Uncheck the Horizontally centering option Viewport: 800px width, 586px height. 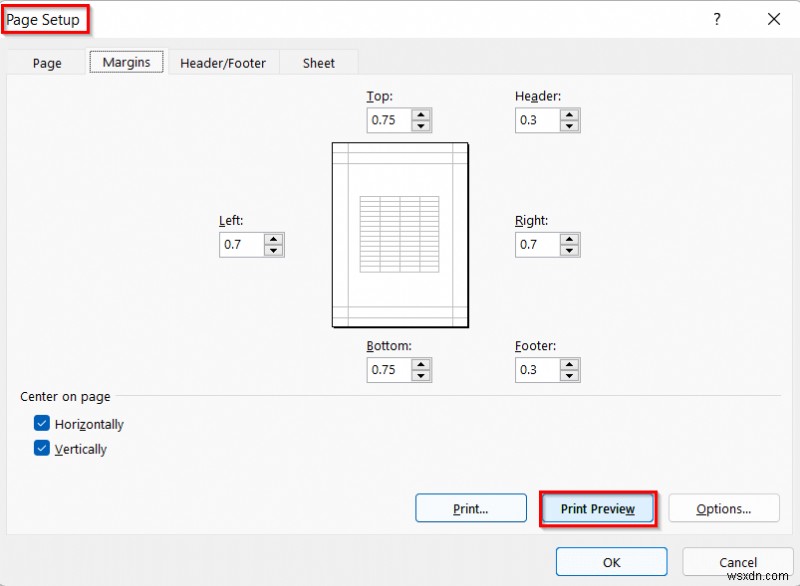tap(41, 423)
